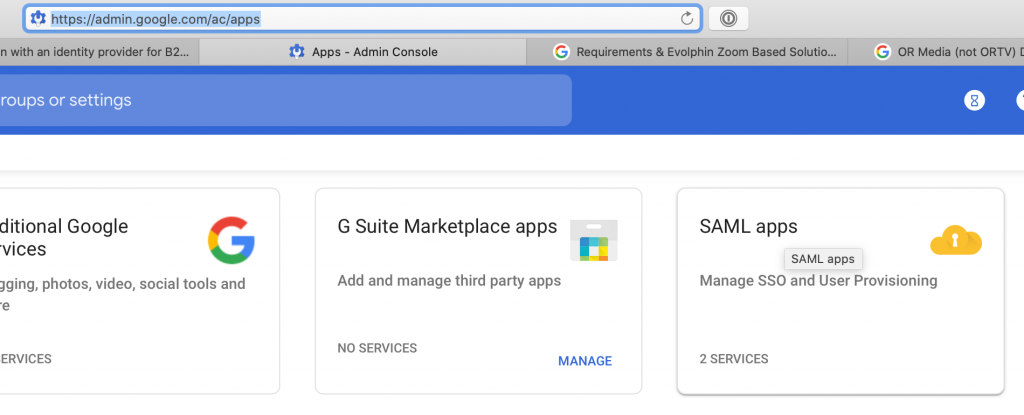Click the G Suite Marketplace apps title
This screenshot has width=1024, height=415.
[x=447, y=226]
